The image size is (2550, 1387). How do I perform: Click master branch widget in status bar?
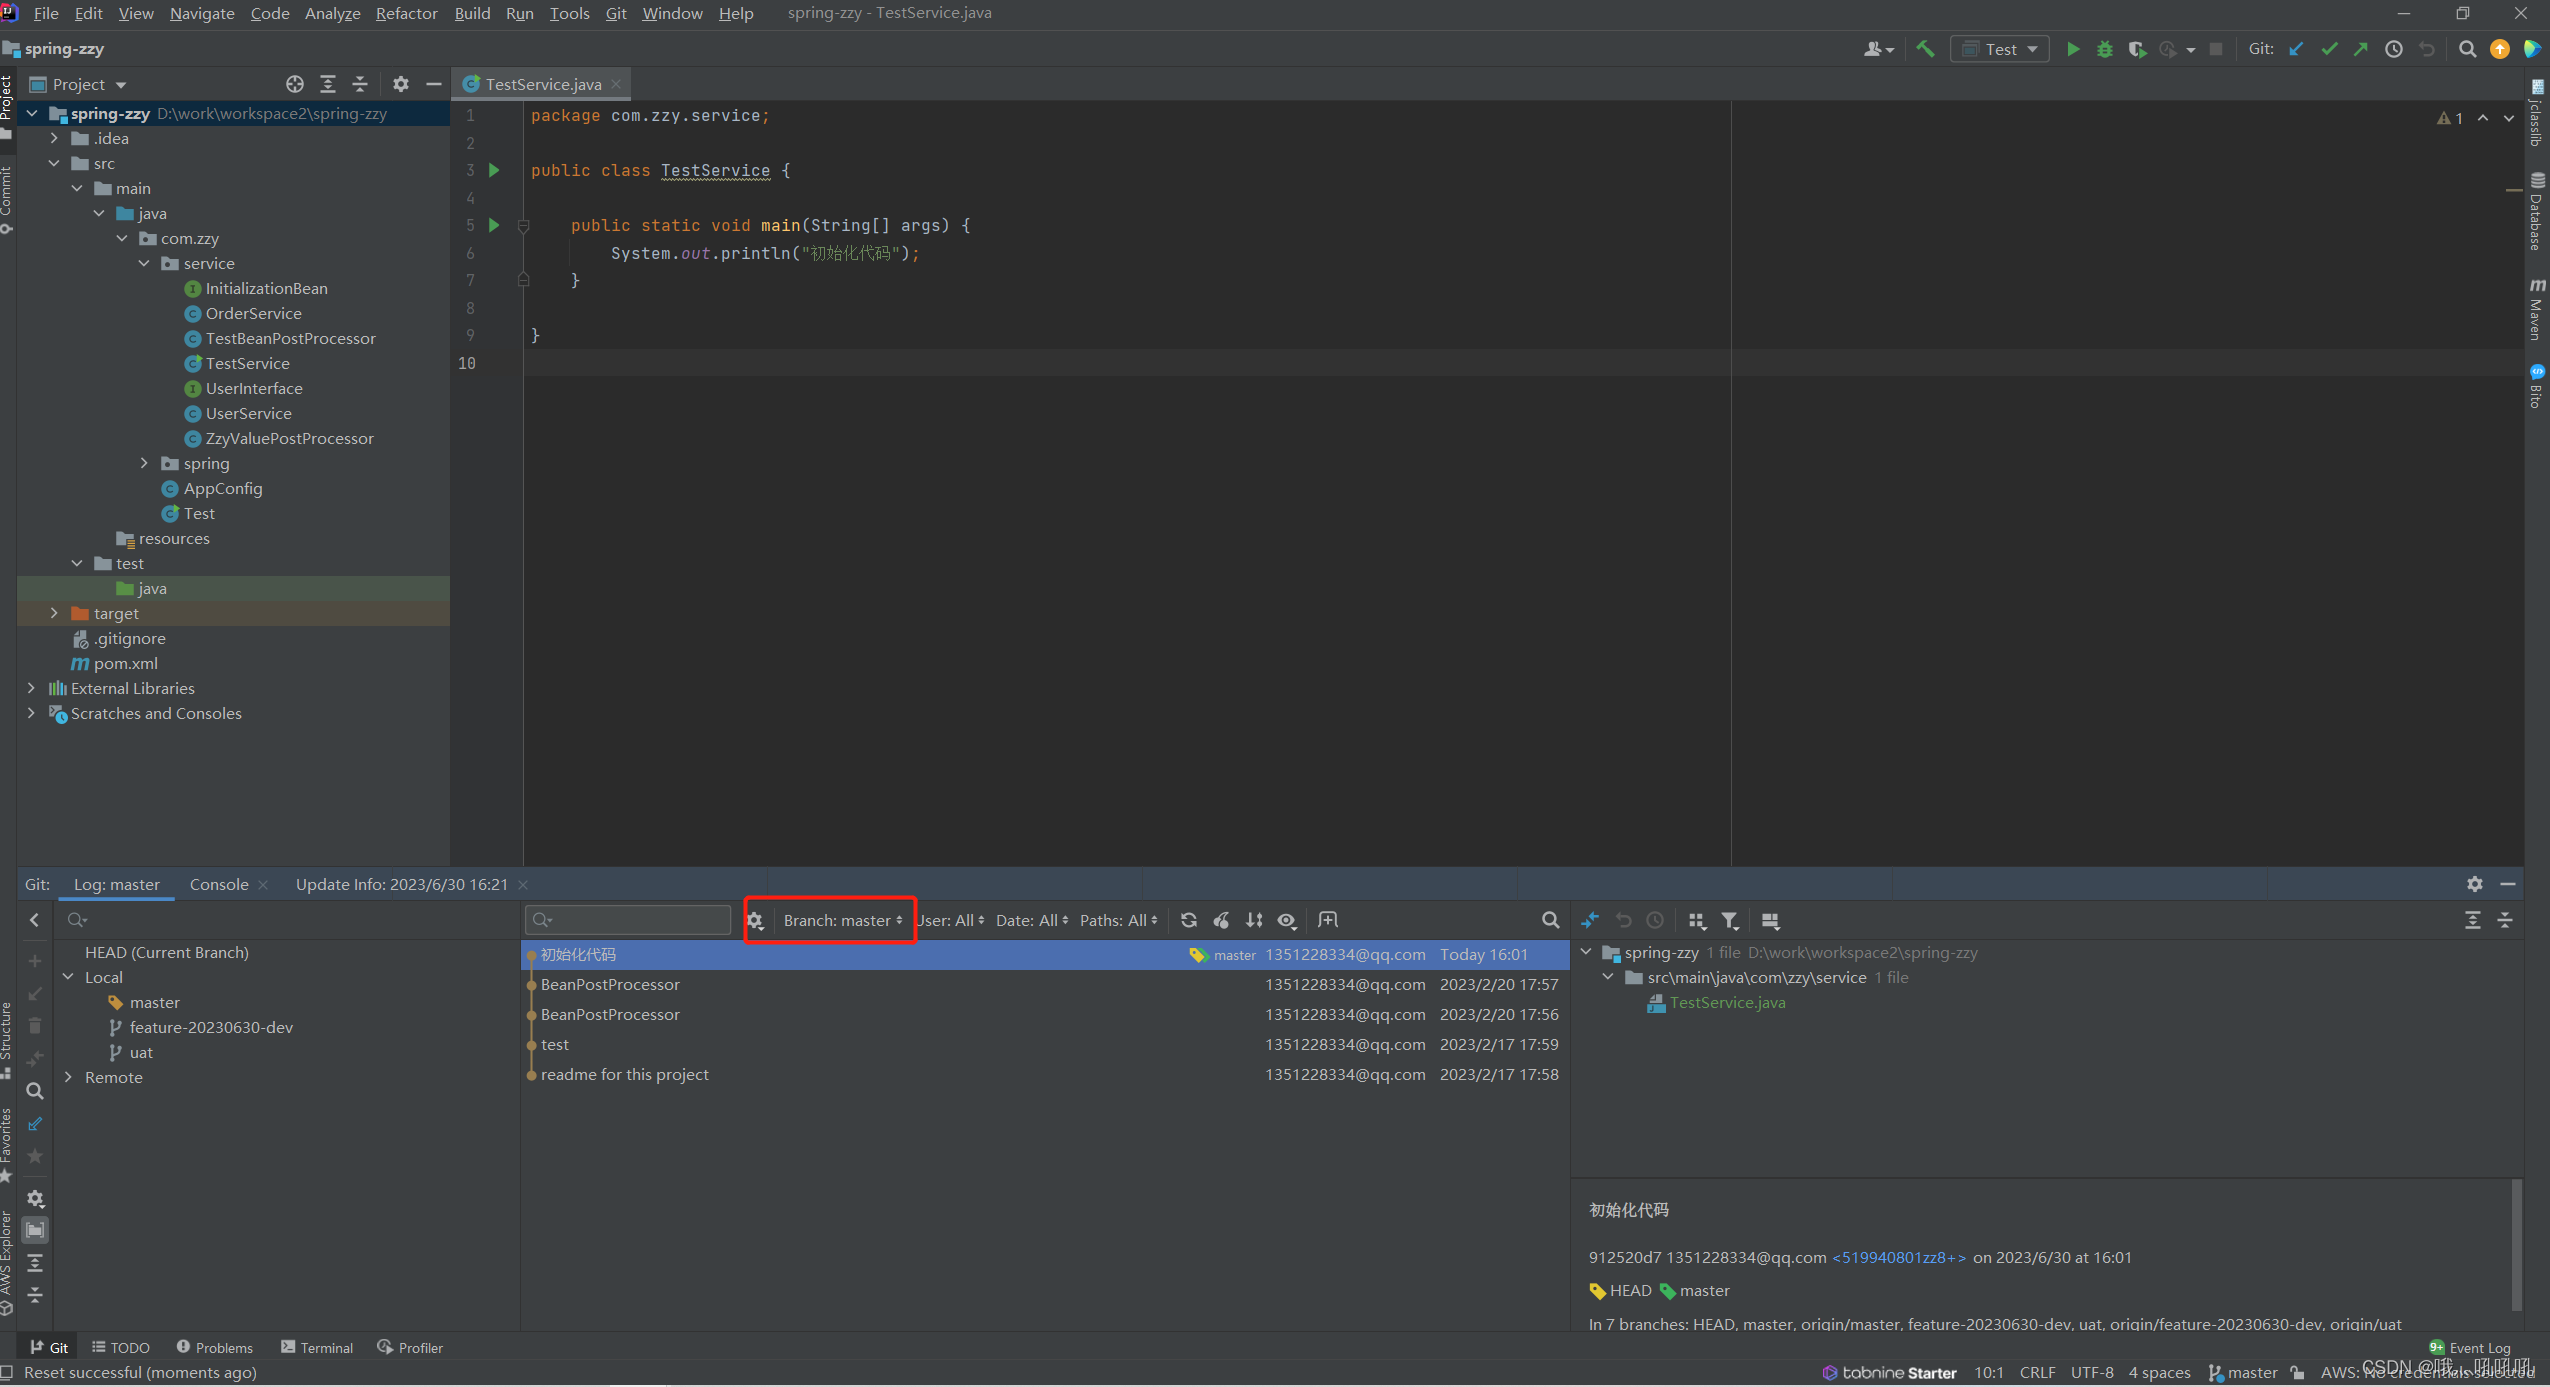2243,1373
